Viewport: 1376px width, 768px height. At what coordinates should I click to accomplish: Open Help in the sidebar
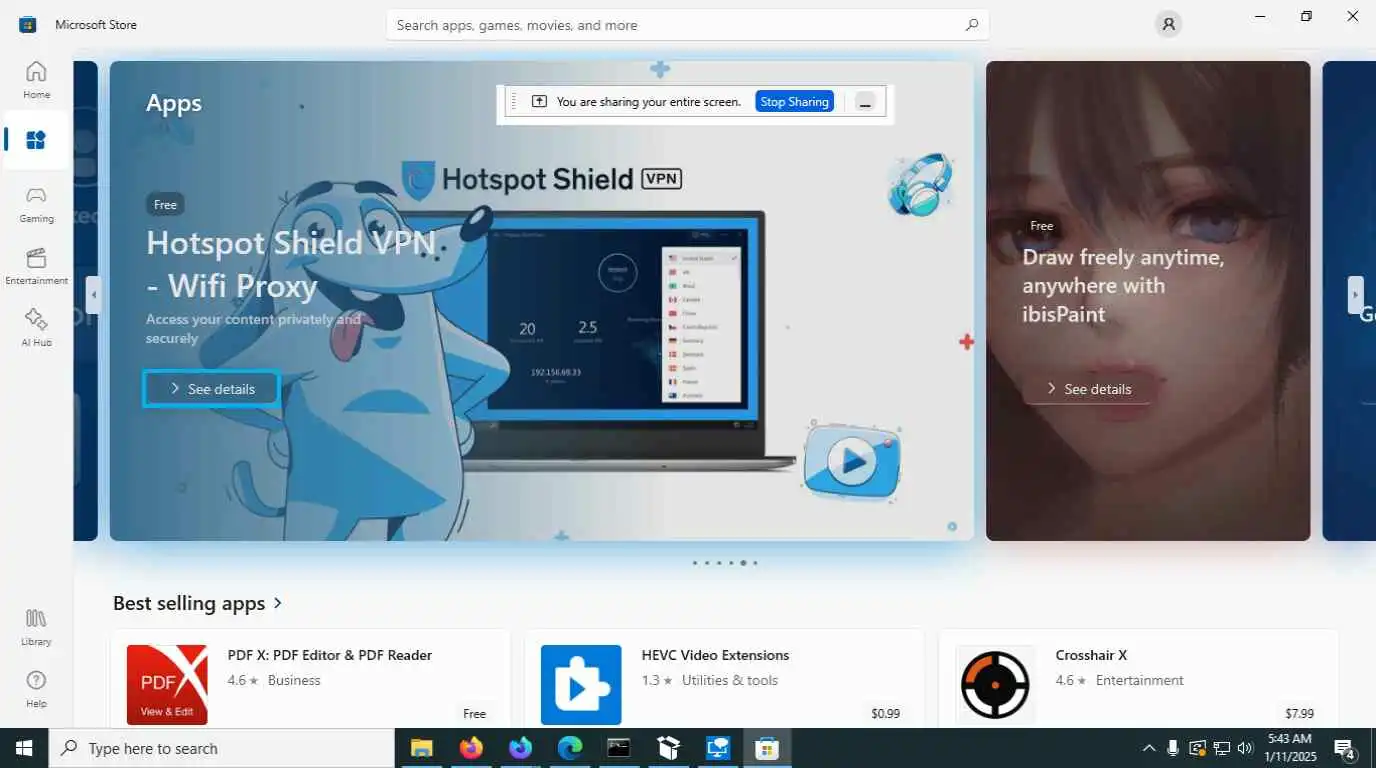[36, 688]
